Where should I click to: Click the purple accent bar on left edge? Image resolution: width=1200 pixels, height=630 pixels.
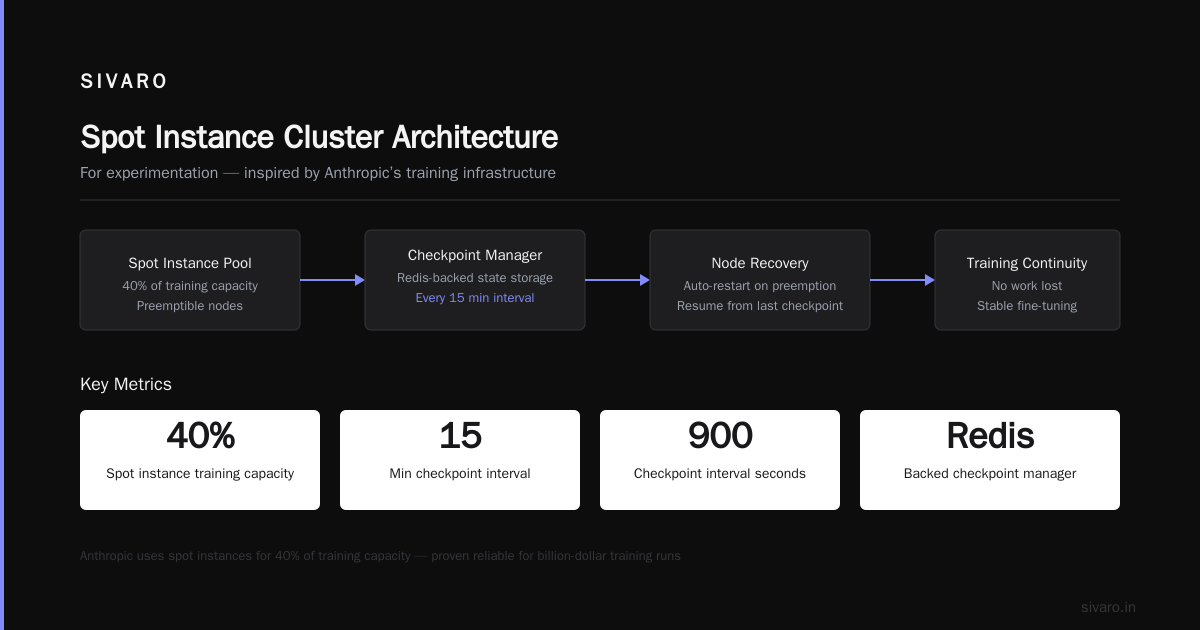[x=2, y=315]
